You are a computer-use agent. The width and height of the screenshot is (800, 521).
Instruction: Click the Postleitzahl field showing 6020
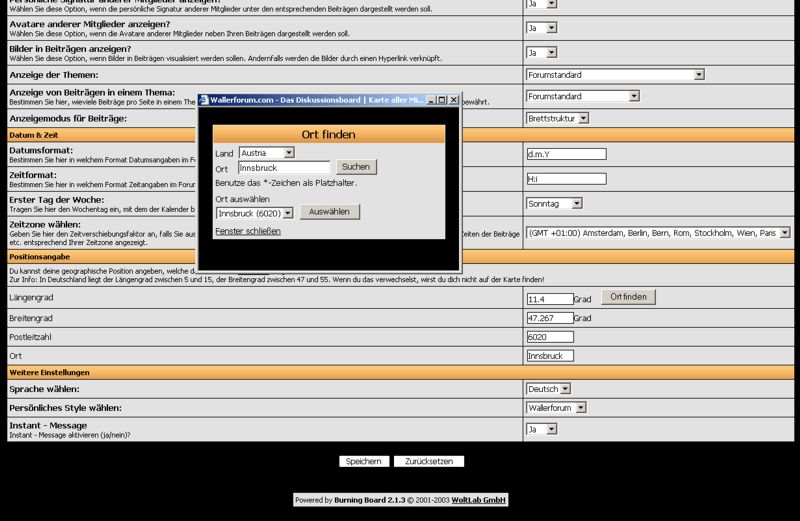click(x=550, y=337)
